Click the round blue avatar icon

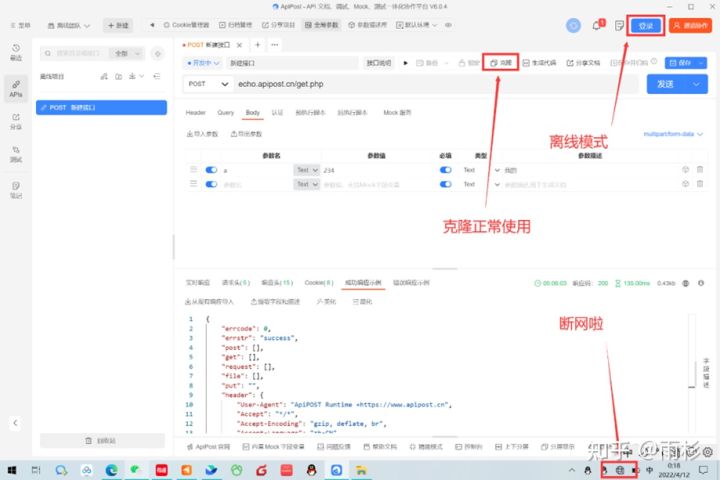coord(573,25)
